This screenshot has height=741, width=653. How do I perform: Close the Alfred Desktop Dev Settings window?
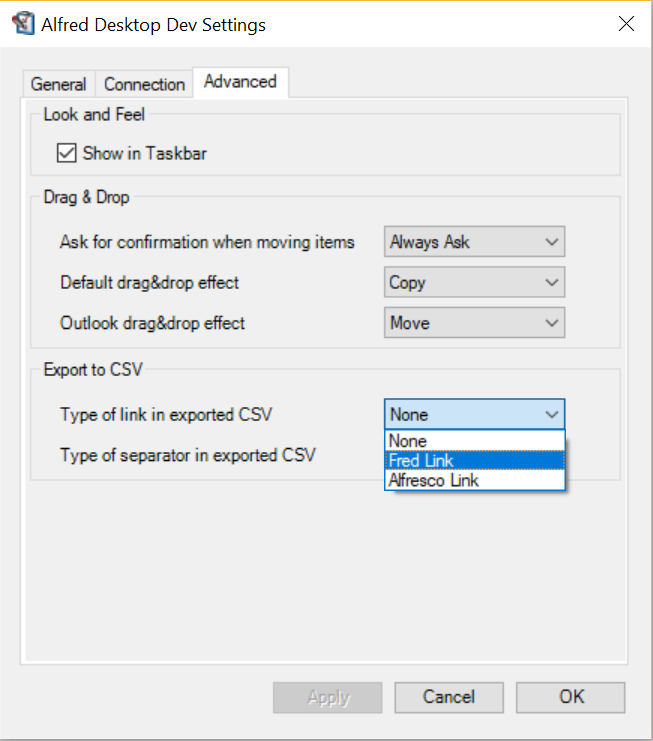[x=626, y=24]
